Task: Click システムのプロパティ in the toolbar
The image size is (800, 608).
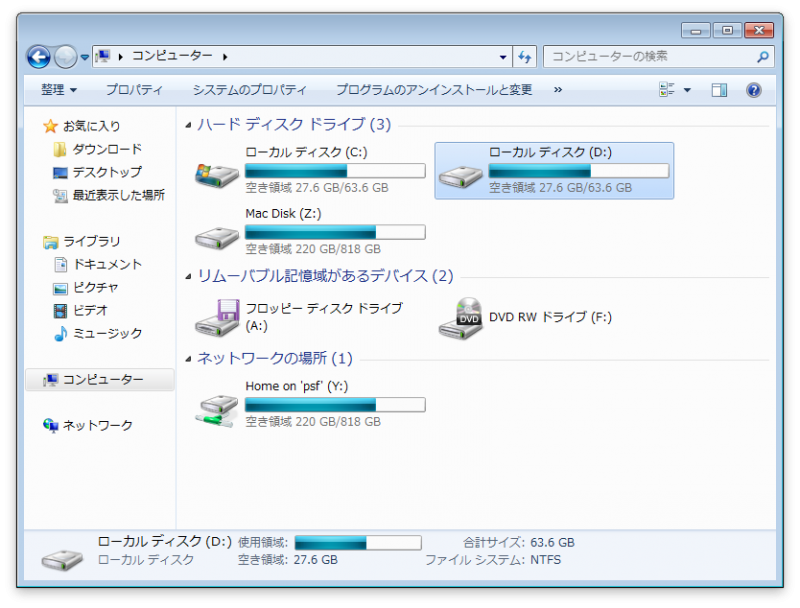Action: tap(249, 90)
